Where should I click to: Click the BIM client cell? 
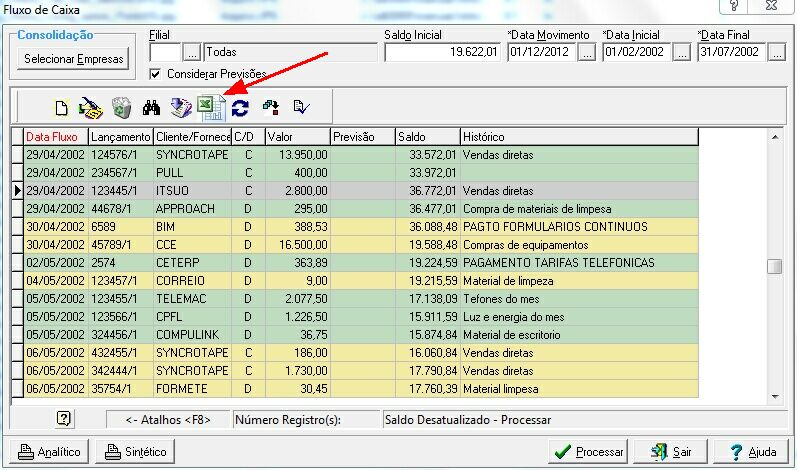[x=193, y=227]
